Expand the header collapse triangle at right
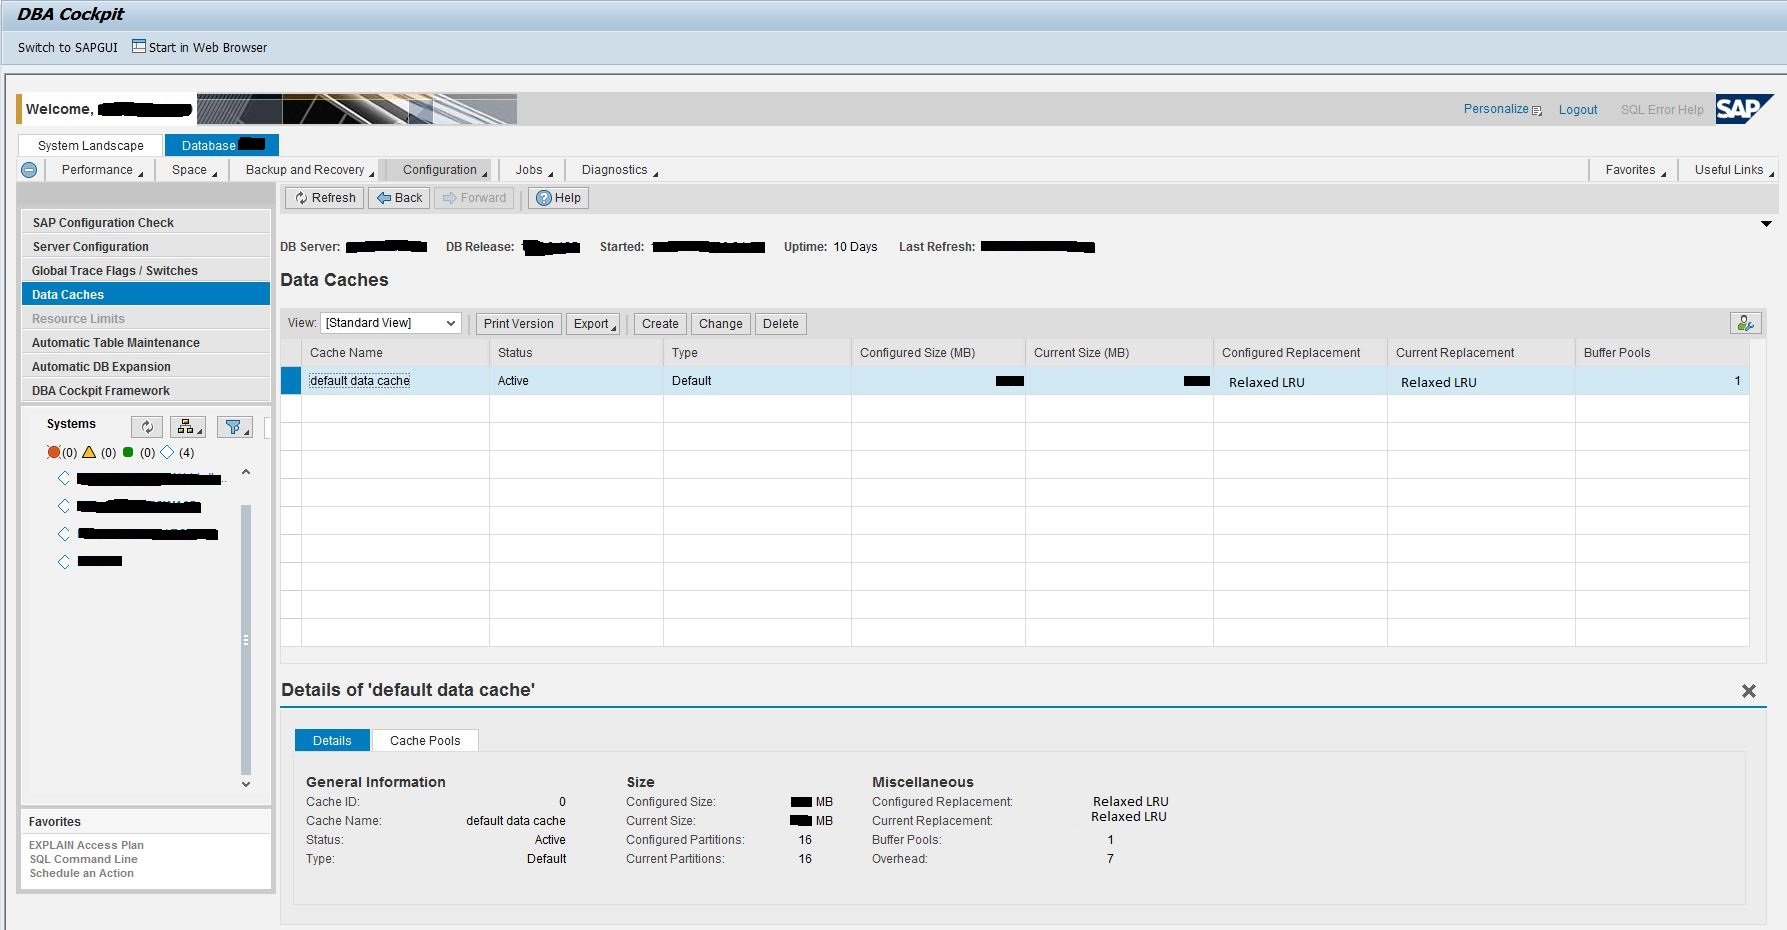The height and width of the screenshot is (930, 1787). [x=1766, y=224]
